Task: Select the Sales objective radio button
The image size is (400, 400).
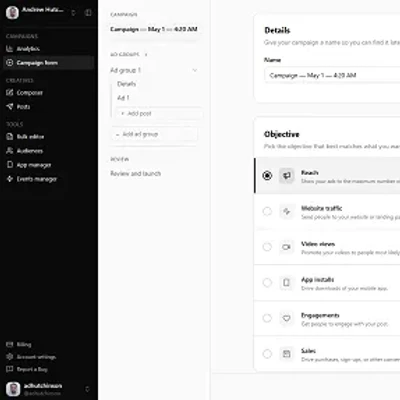Action: click(x=267, y=354)
